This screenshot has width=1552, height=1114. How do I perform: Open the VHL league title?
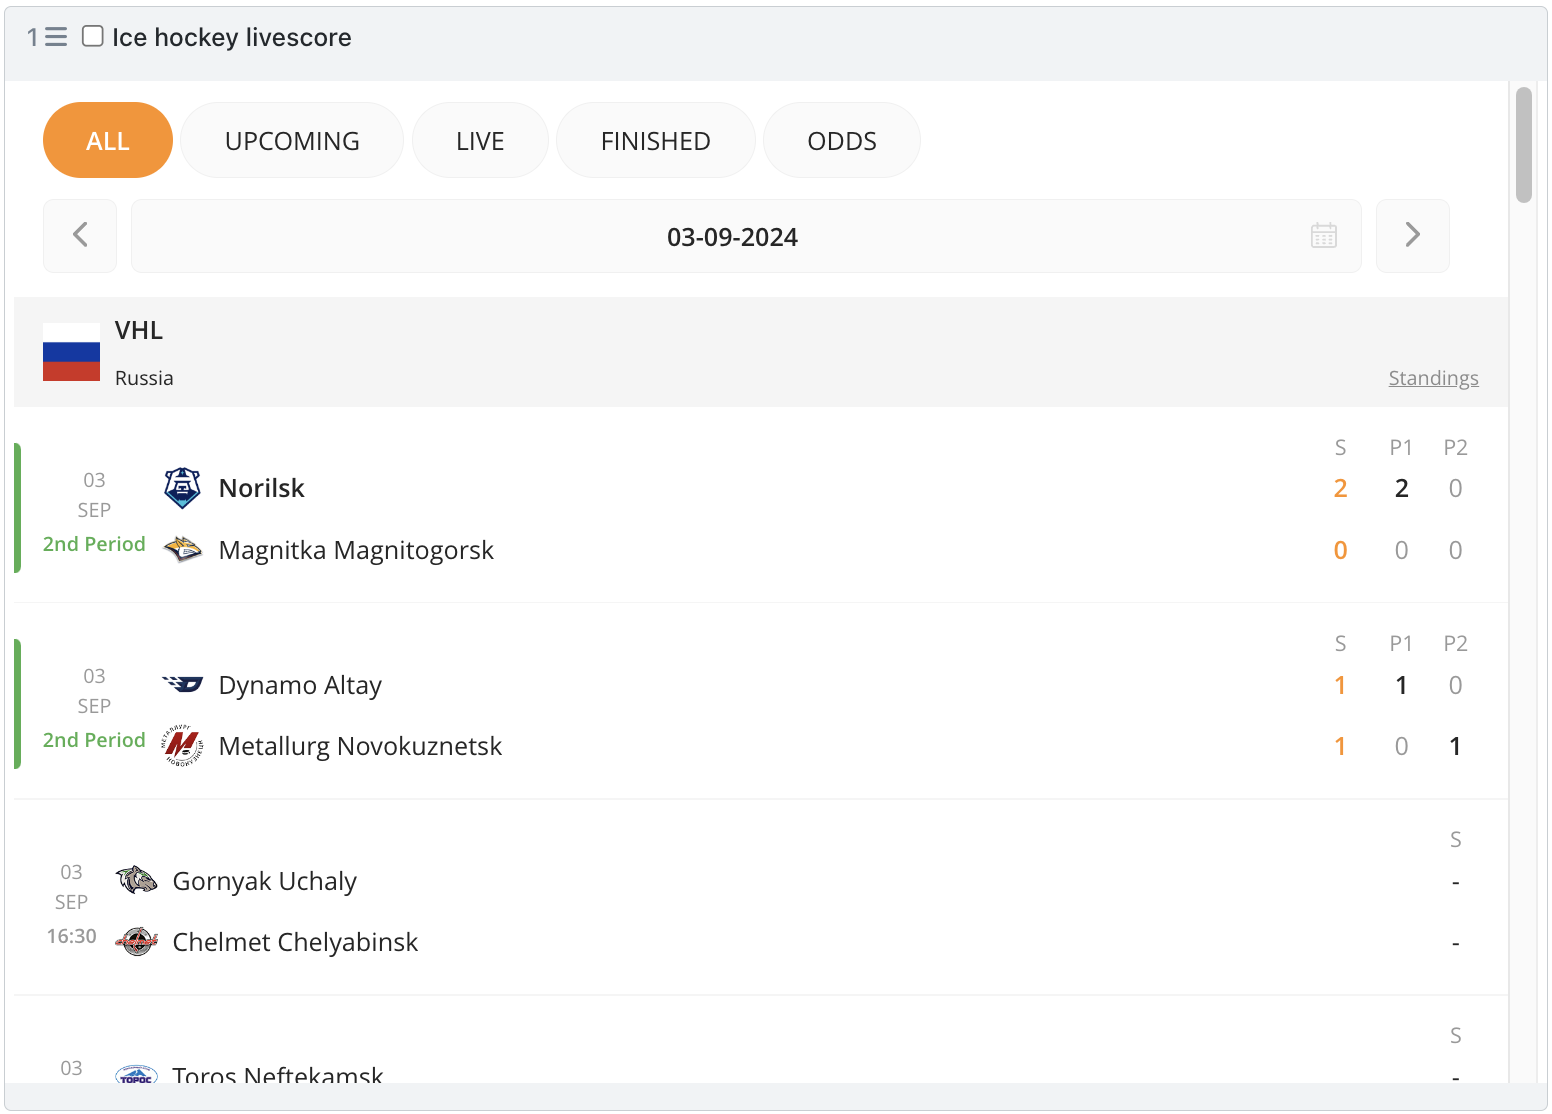[x=139, y=330]
